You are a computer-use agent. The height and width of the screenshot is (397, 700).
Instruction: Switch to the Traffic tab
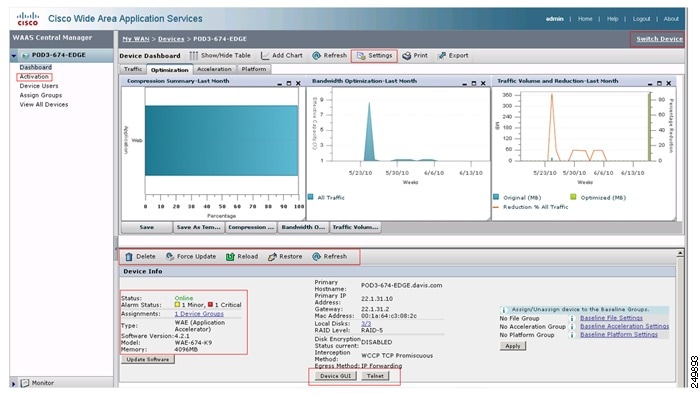133,69
